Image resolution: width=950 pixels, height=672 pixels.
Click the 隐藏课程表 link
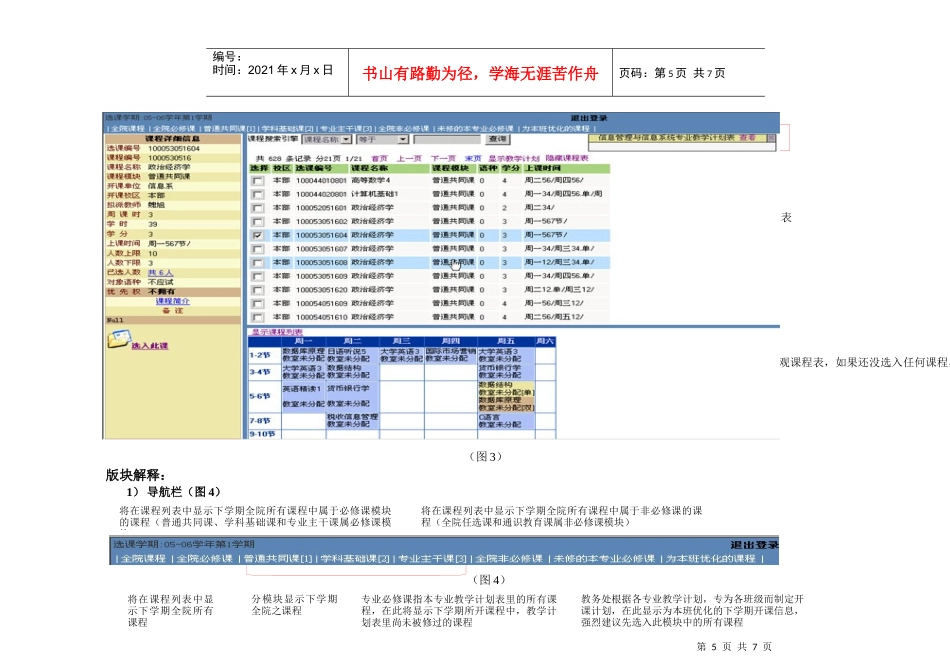pos(566,158)
